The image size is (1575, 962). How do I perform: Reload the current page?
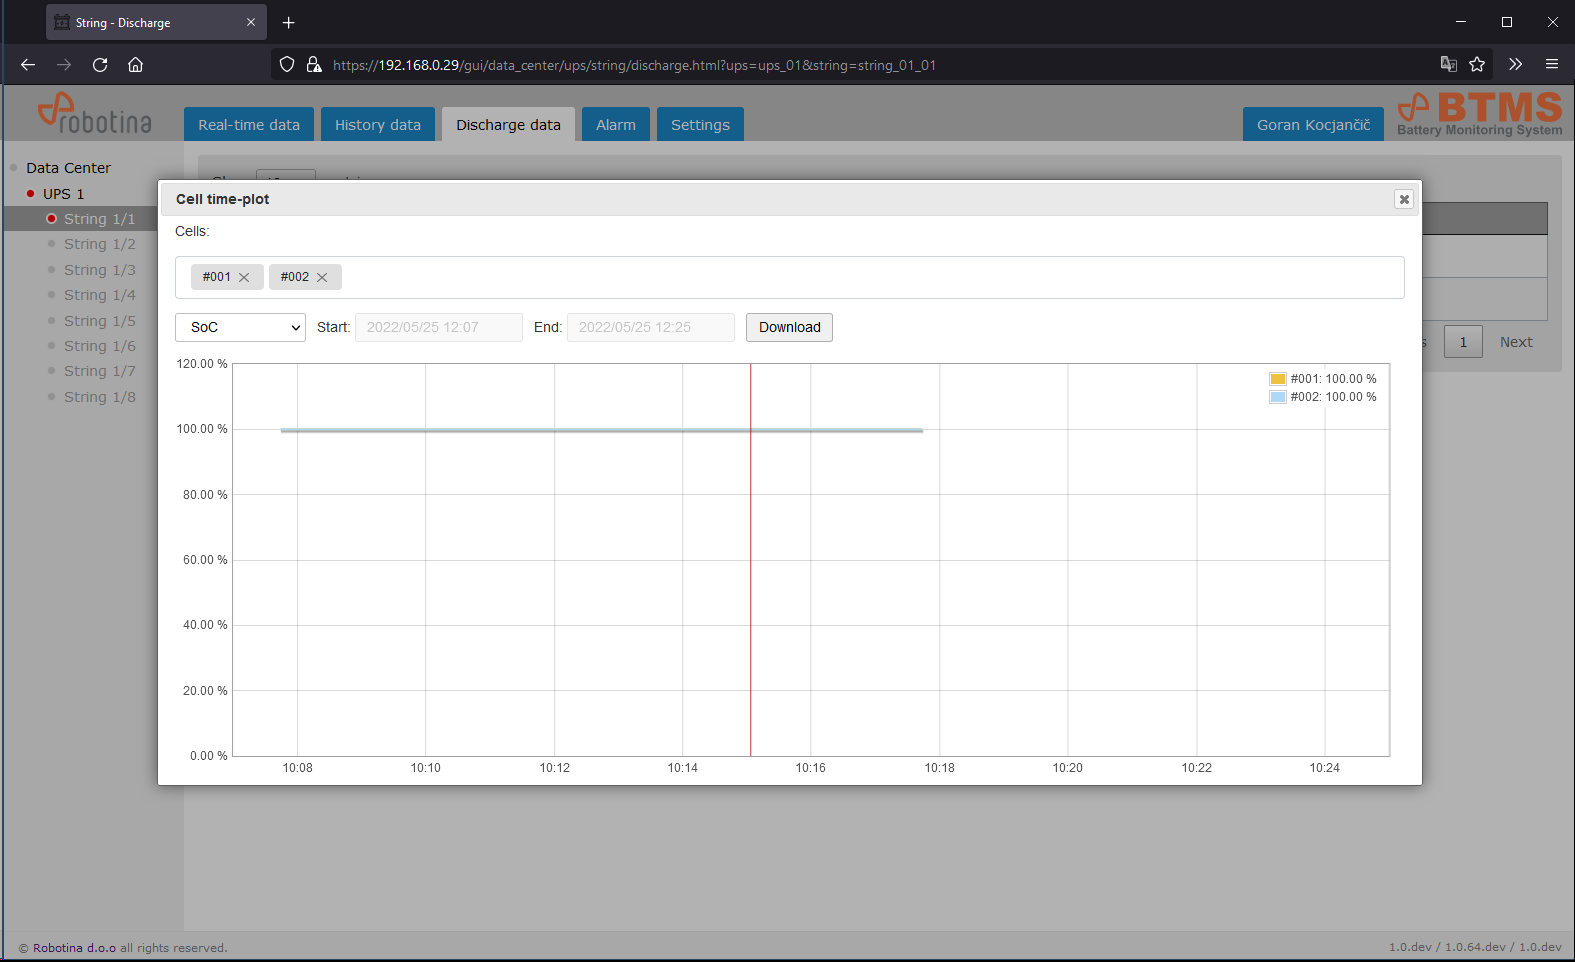[100, 65]
